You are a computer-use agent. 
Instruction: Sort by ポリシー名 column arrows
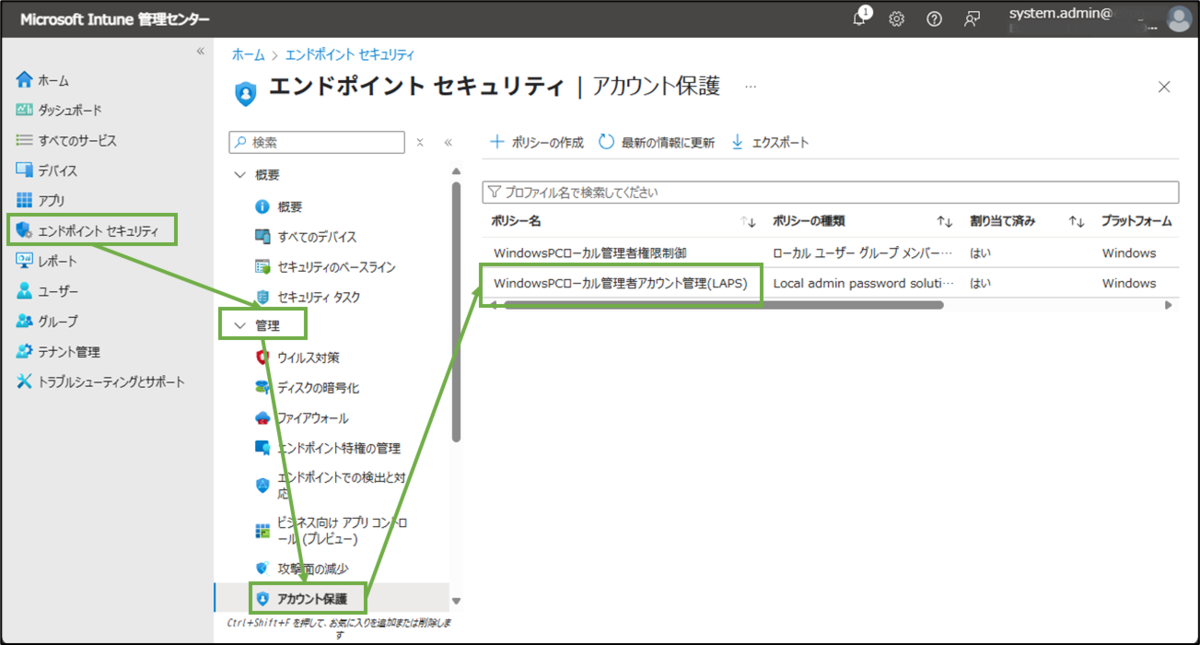pyautogui.click(x=747, y=221)
